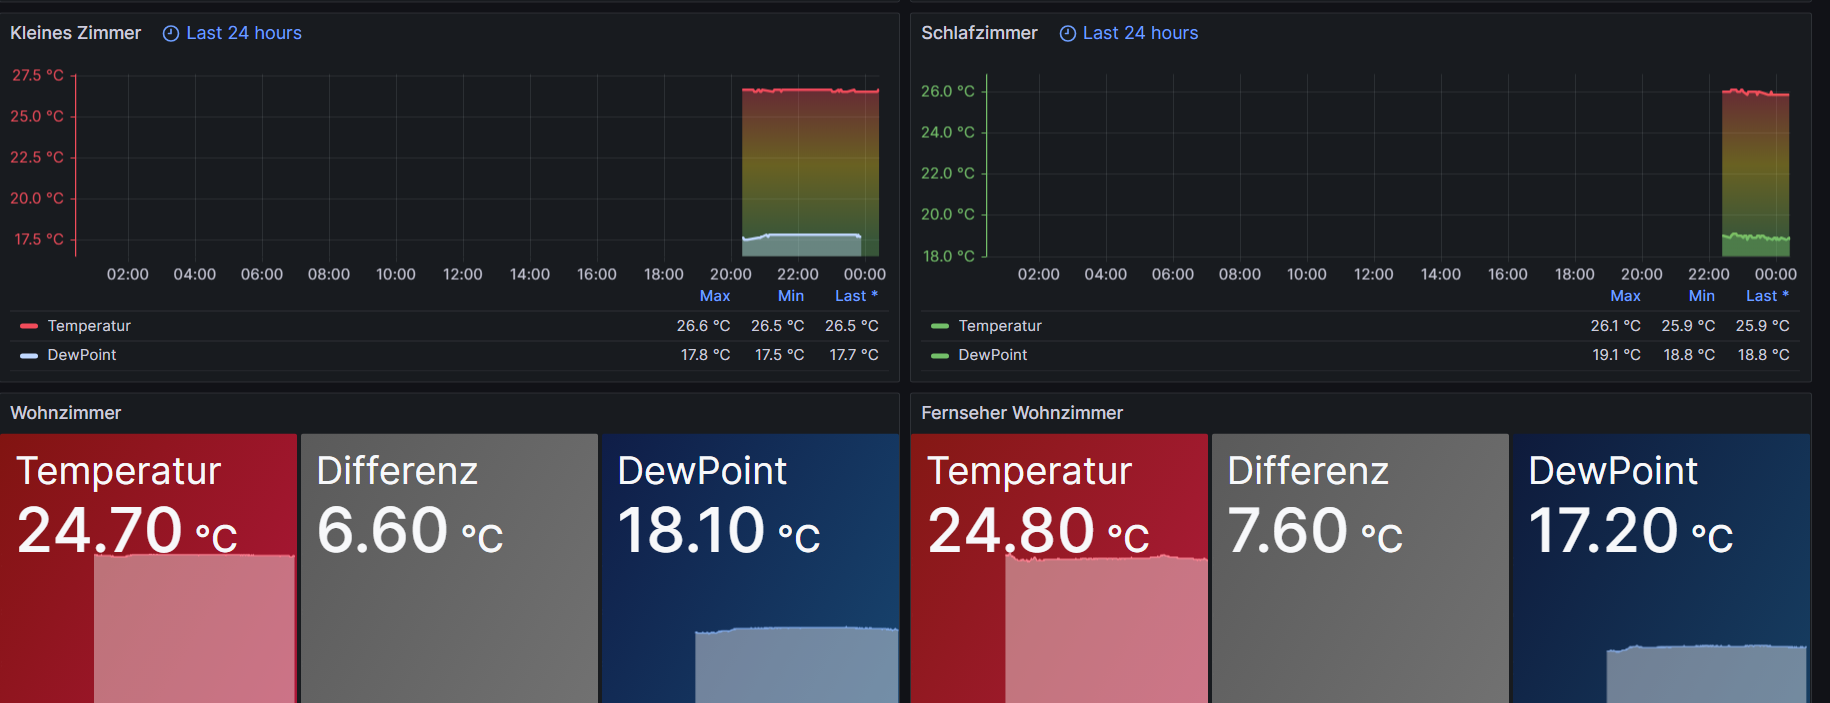This screenshot has width=1830, height=703.
Task: Click the 22.5 °C axis label in Kleines Zimmer
Action: [37, 157]
